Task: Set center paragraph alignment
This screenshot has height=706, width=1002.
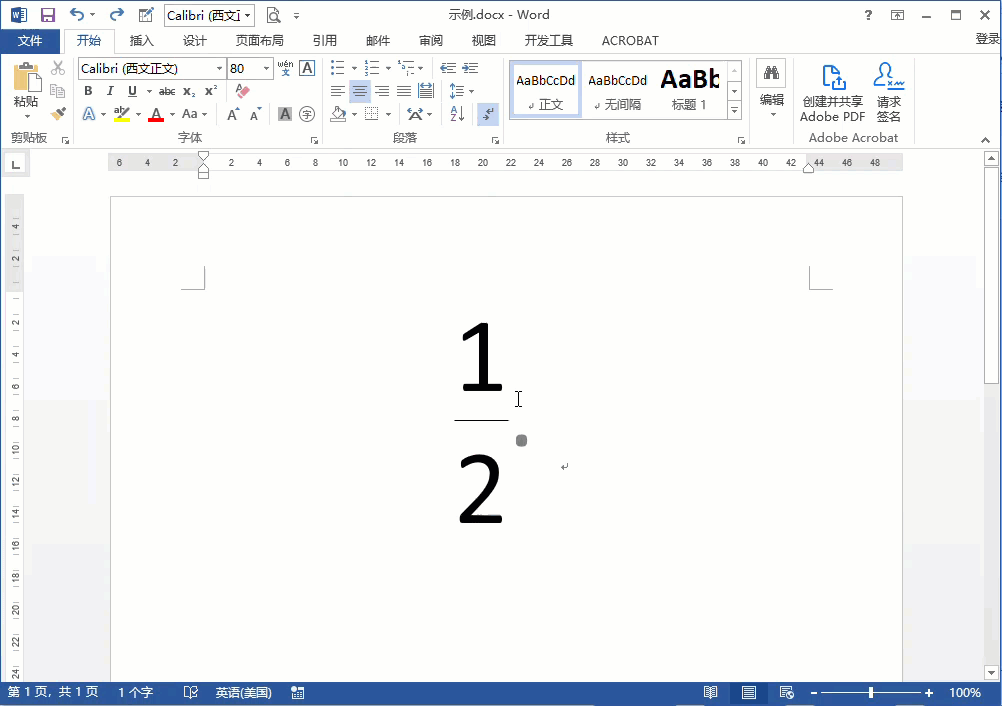Action: 360,91
